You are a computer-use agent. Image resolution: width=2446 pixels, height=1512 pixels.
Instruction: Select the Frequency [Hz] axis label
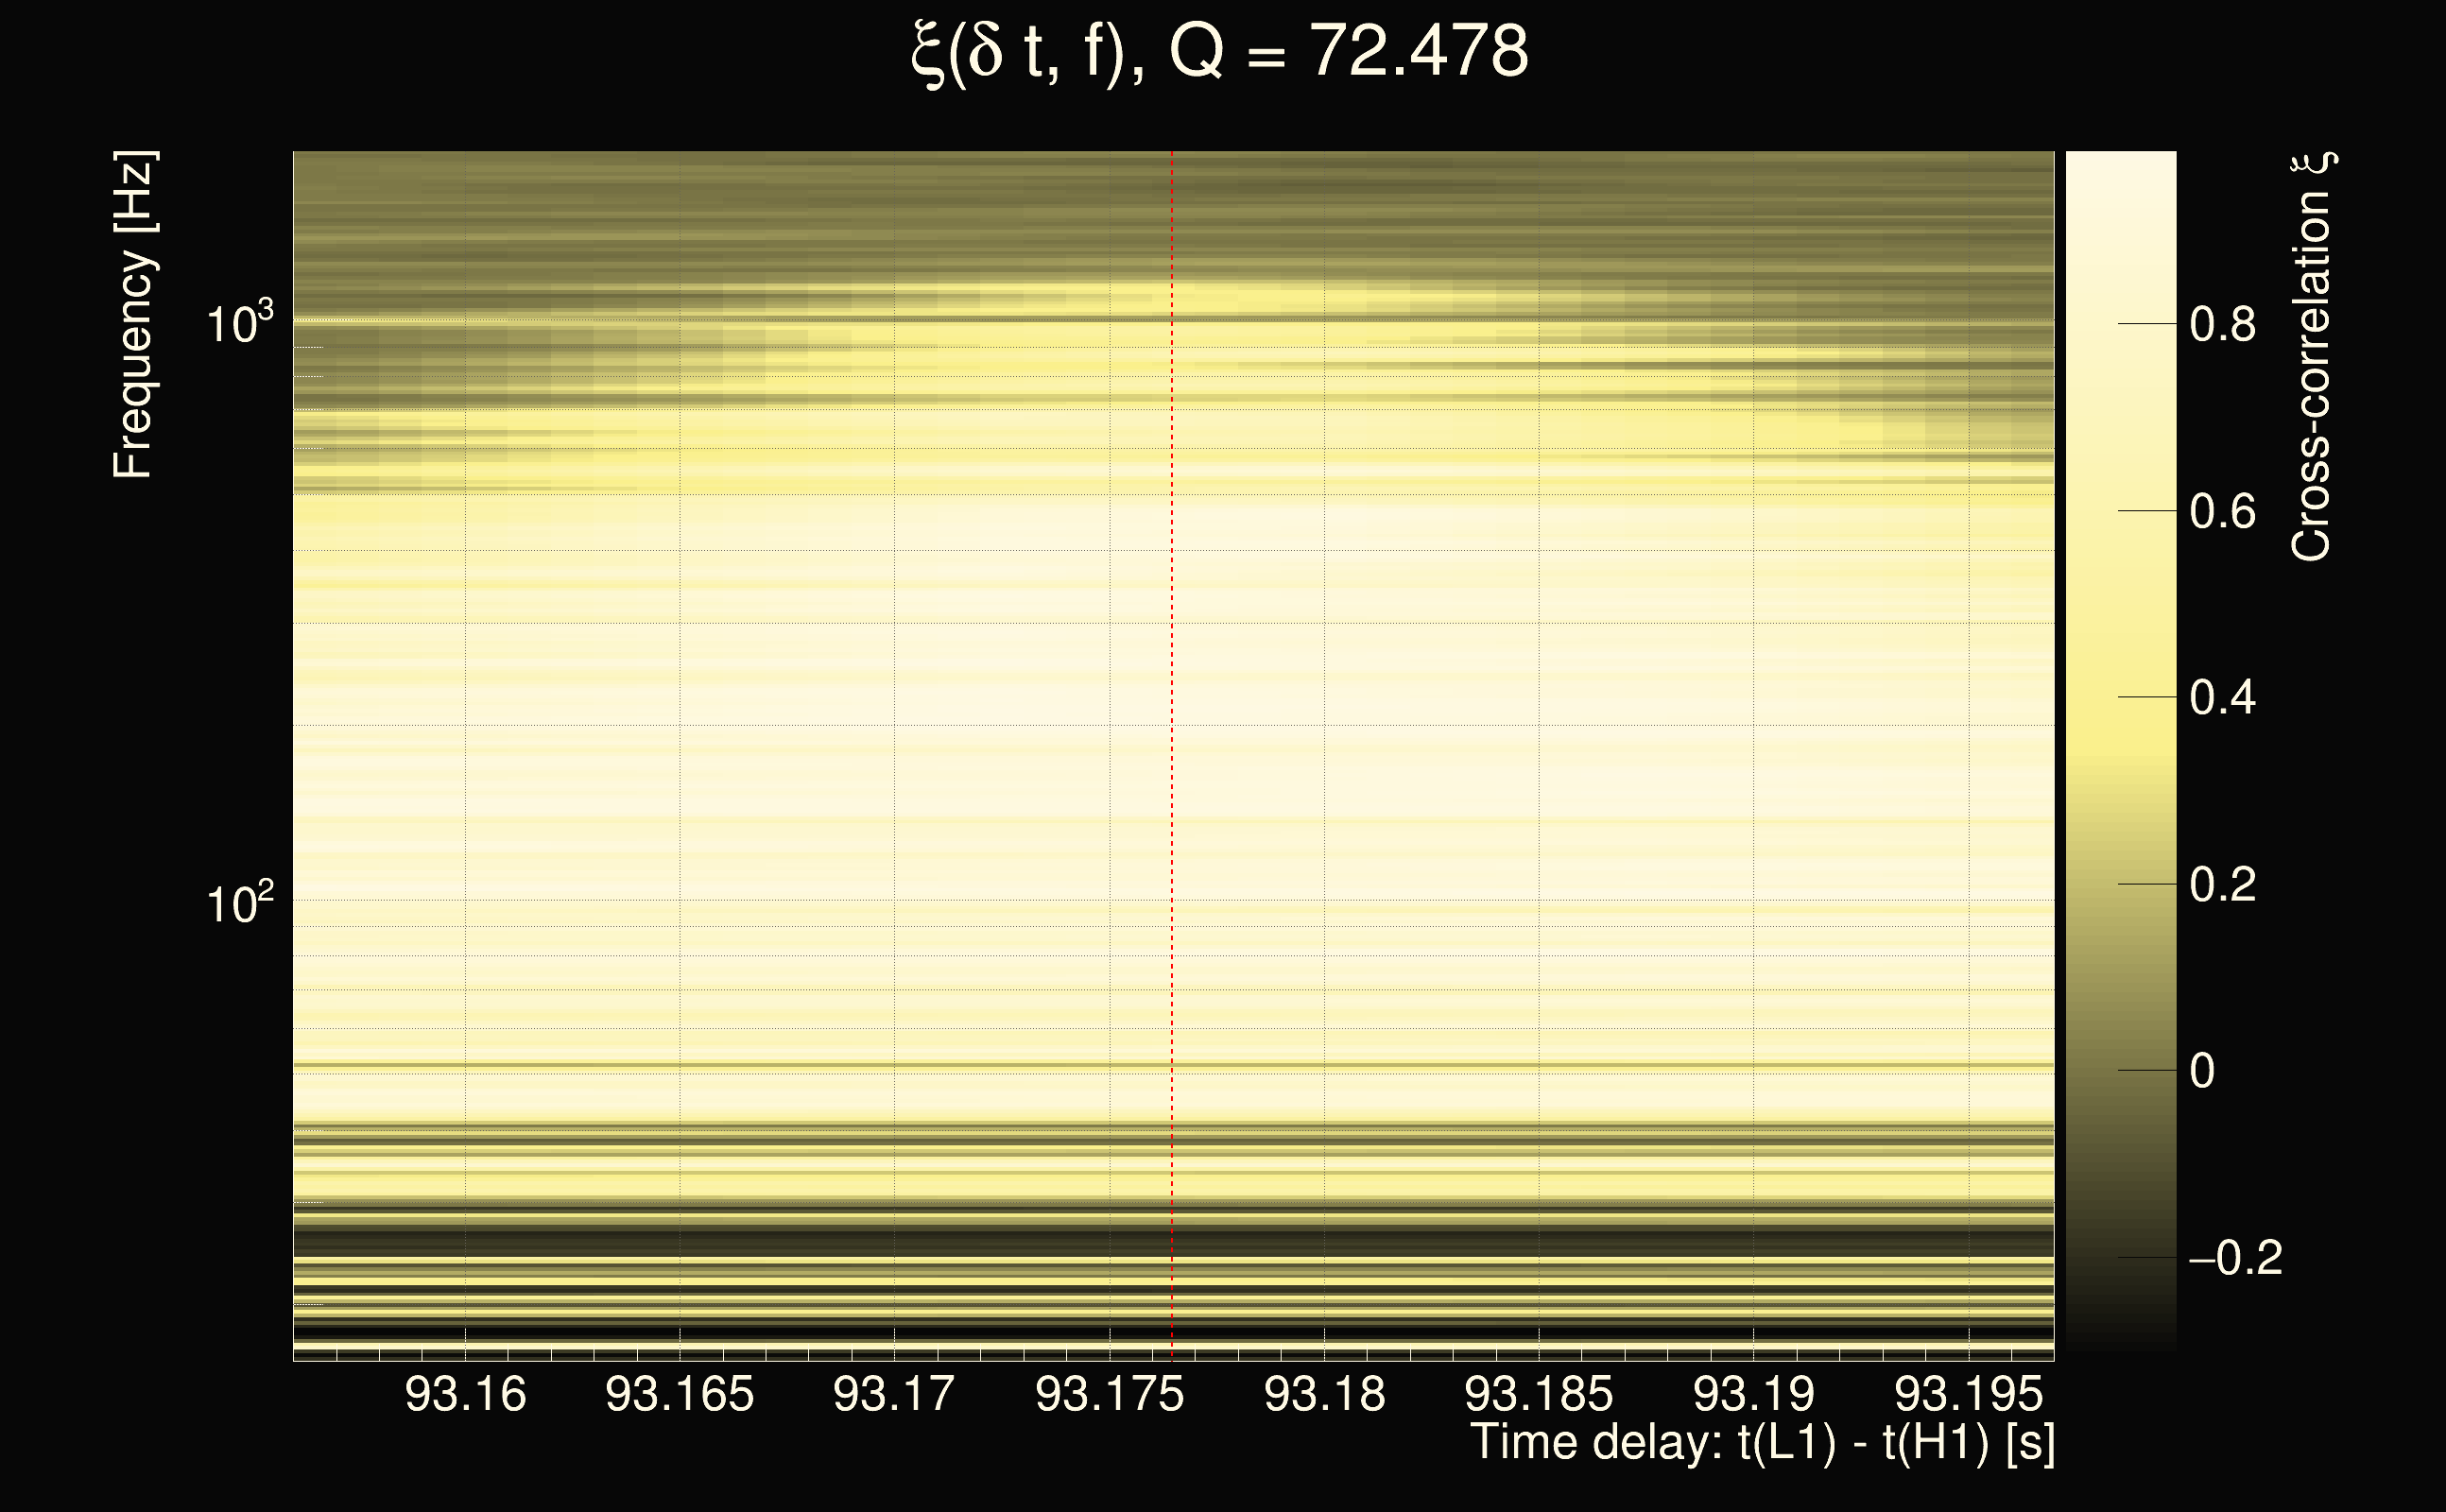(x=133, y=315)
